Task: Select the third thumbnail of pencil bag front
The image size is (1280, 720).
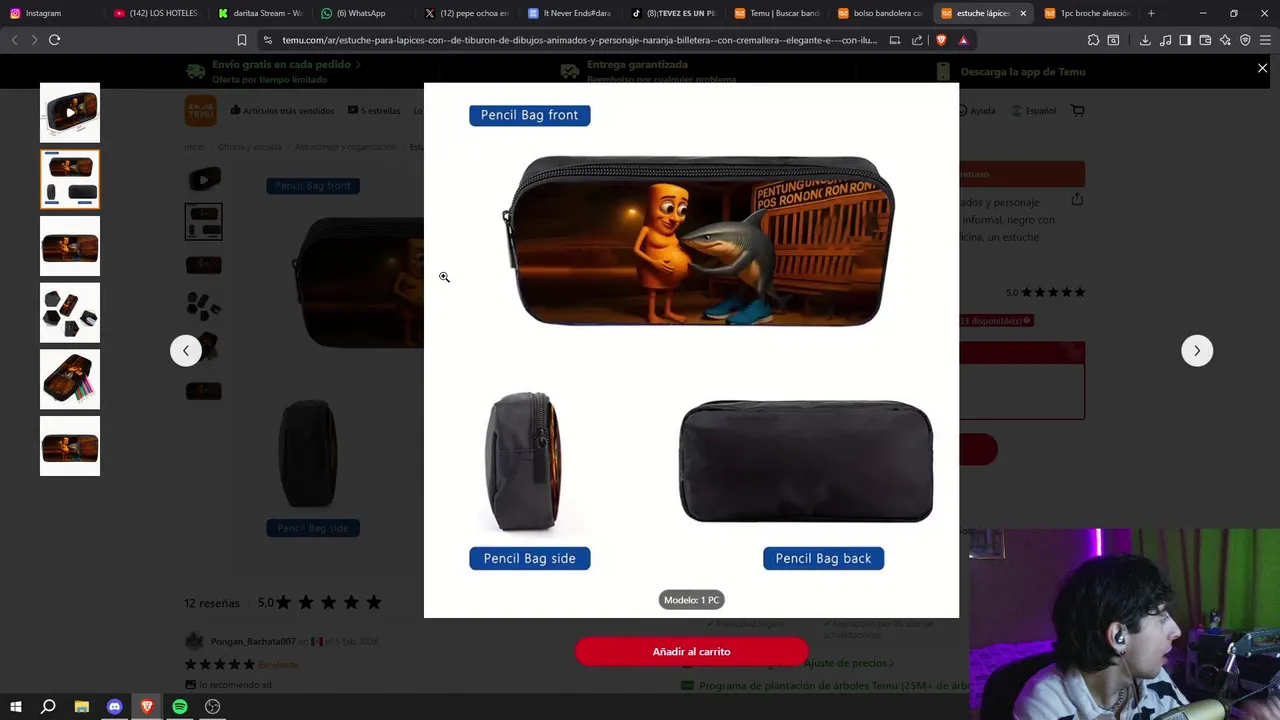Action: [x=70, y=246]
